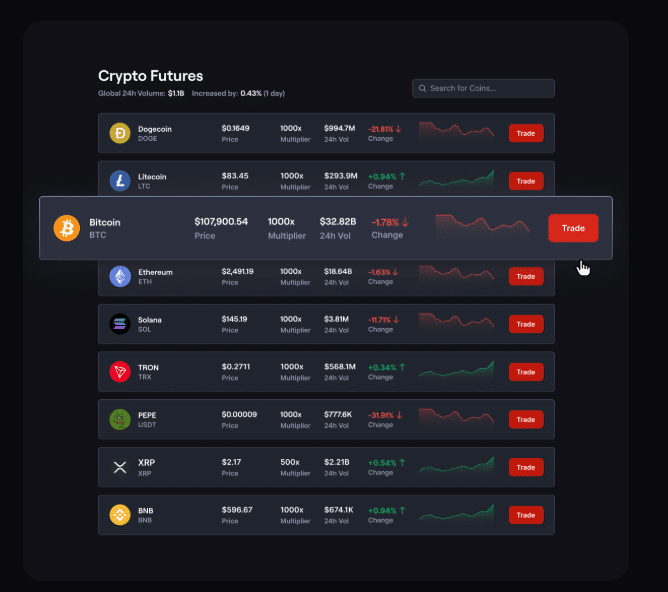
Task: Click the BNB green sparkline chart
Action: [456, 514]
